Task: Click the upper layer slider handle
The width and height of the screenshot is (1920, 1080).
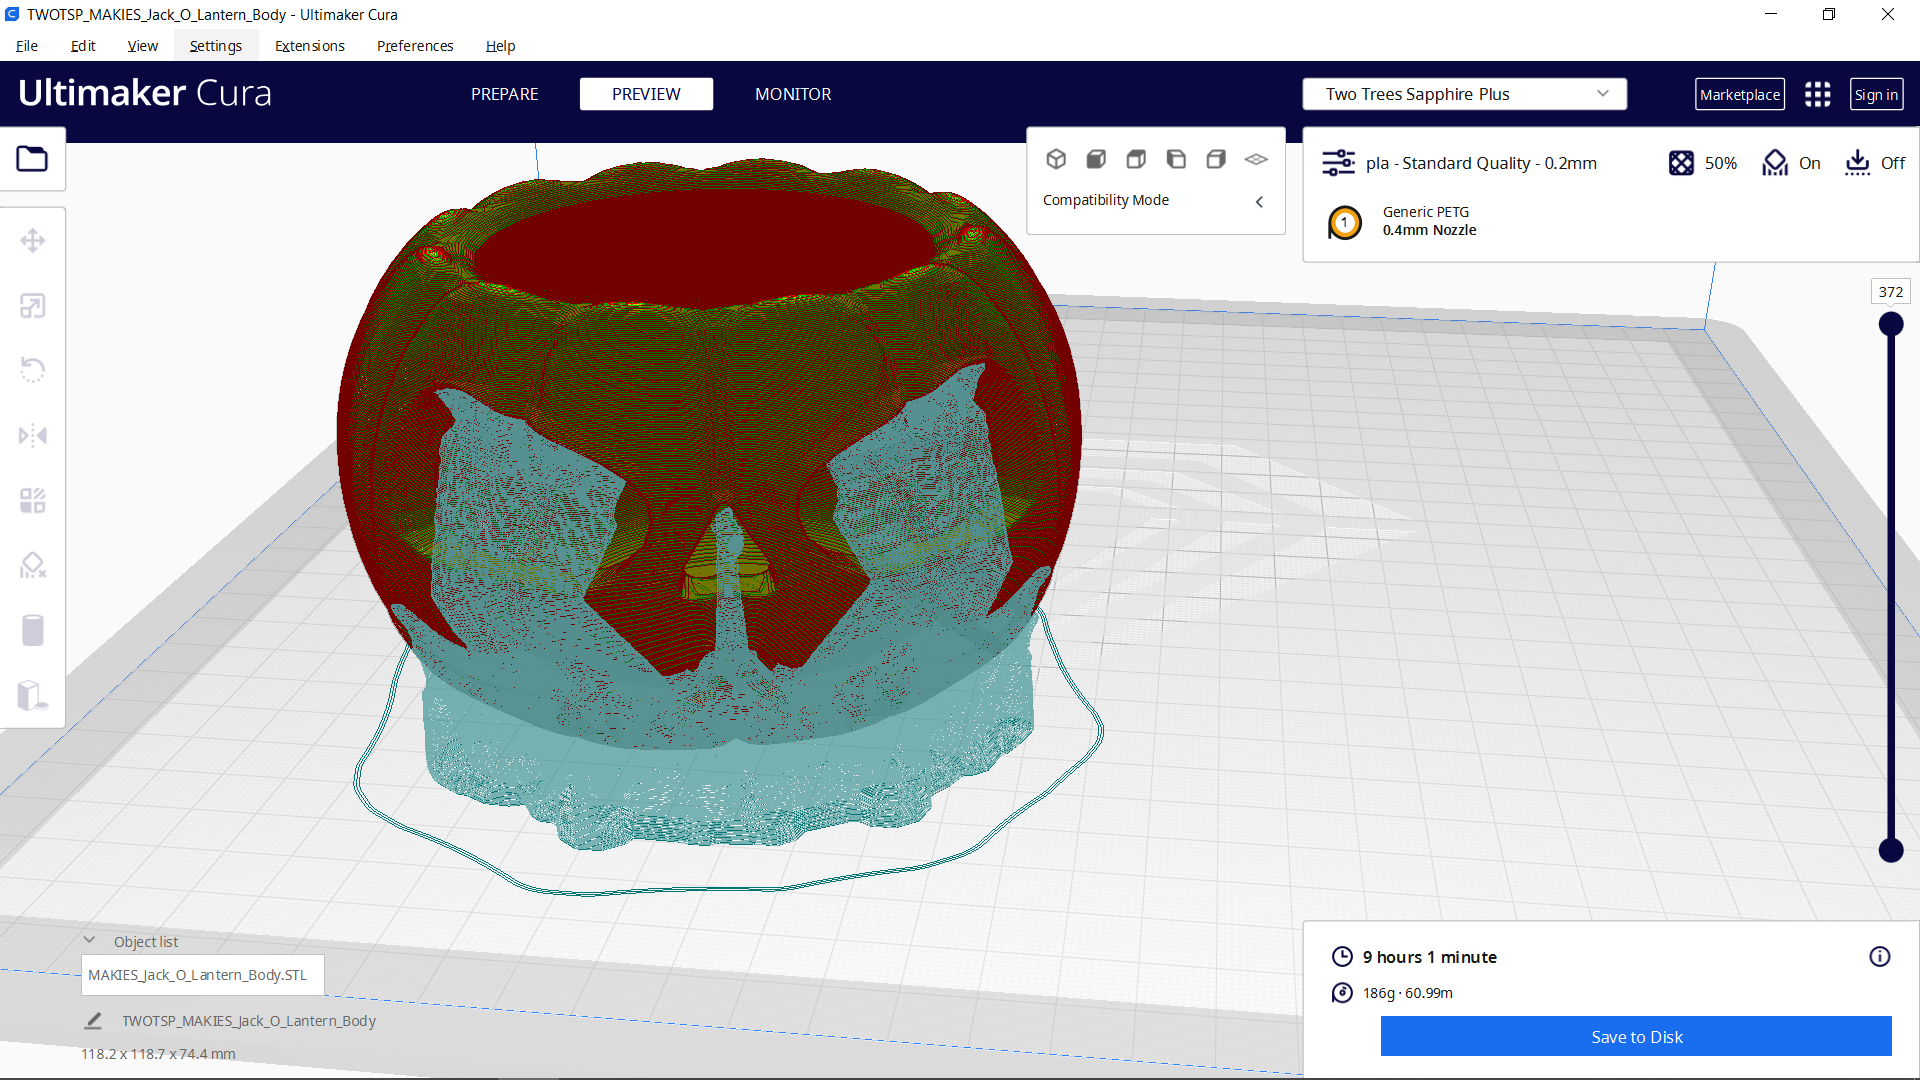Action: (x=1891, y=324)
